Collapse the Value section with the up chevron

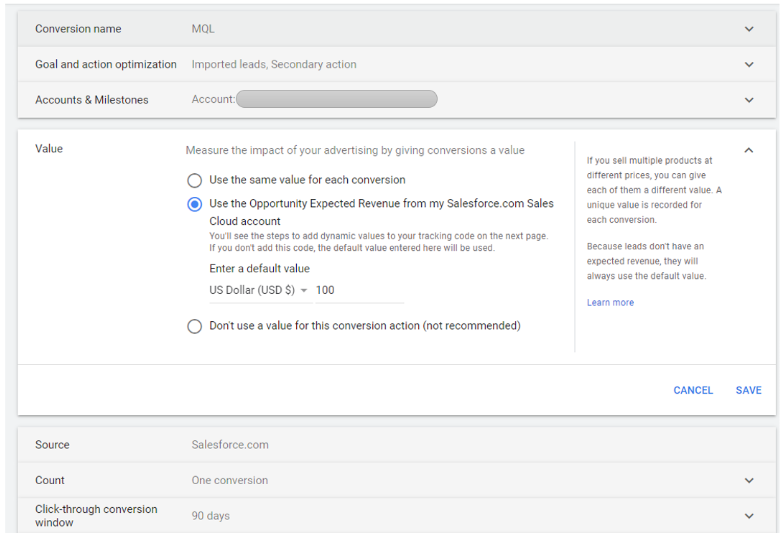(x=749, y=150)
